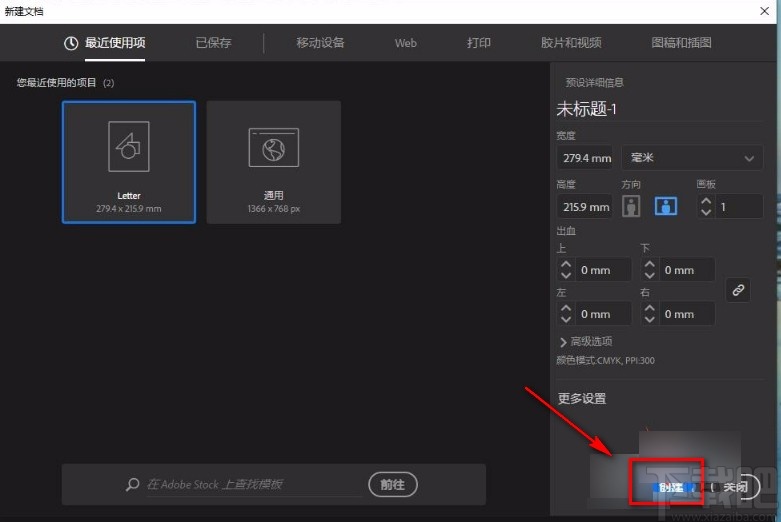Increase the artboard count with up arrow
The image size is (781, 522).
pyautogui.click(x=706, y=201)
